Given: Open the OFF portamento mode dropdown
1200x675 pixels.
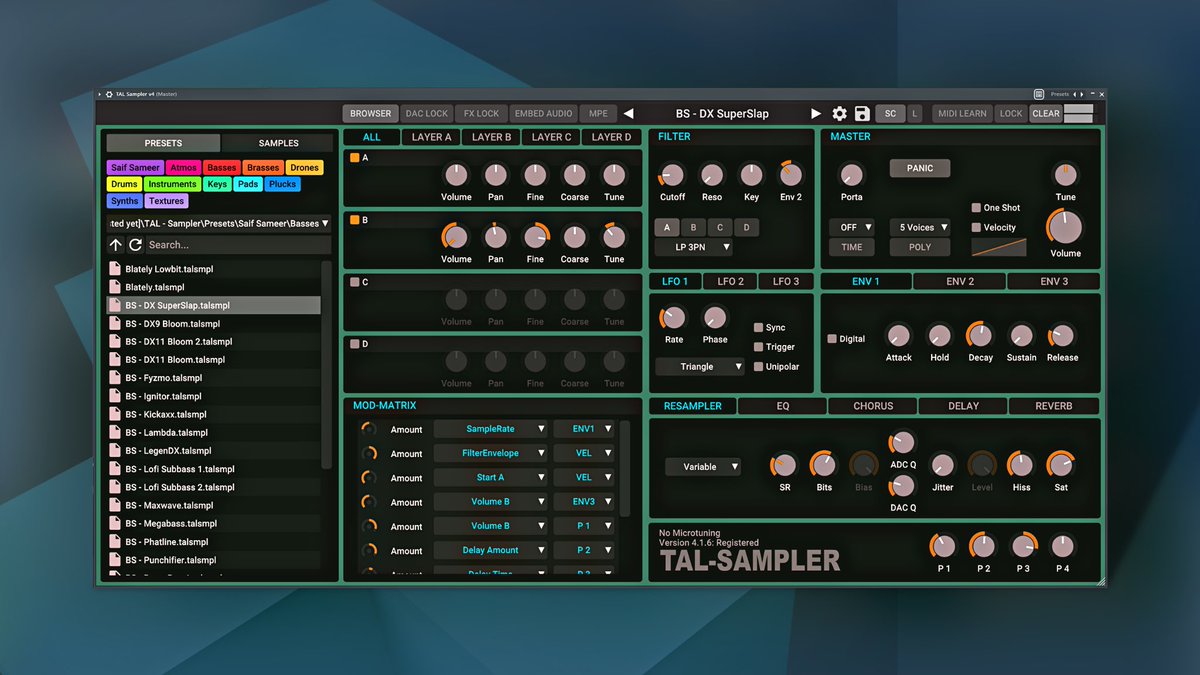Looking at the screenshot, I should click(x=851, y=228).
